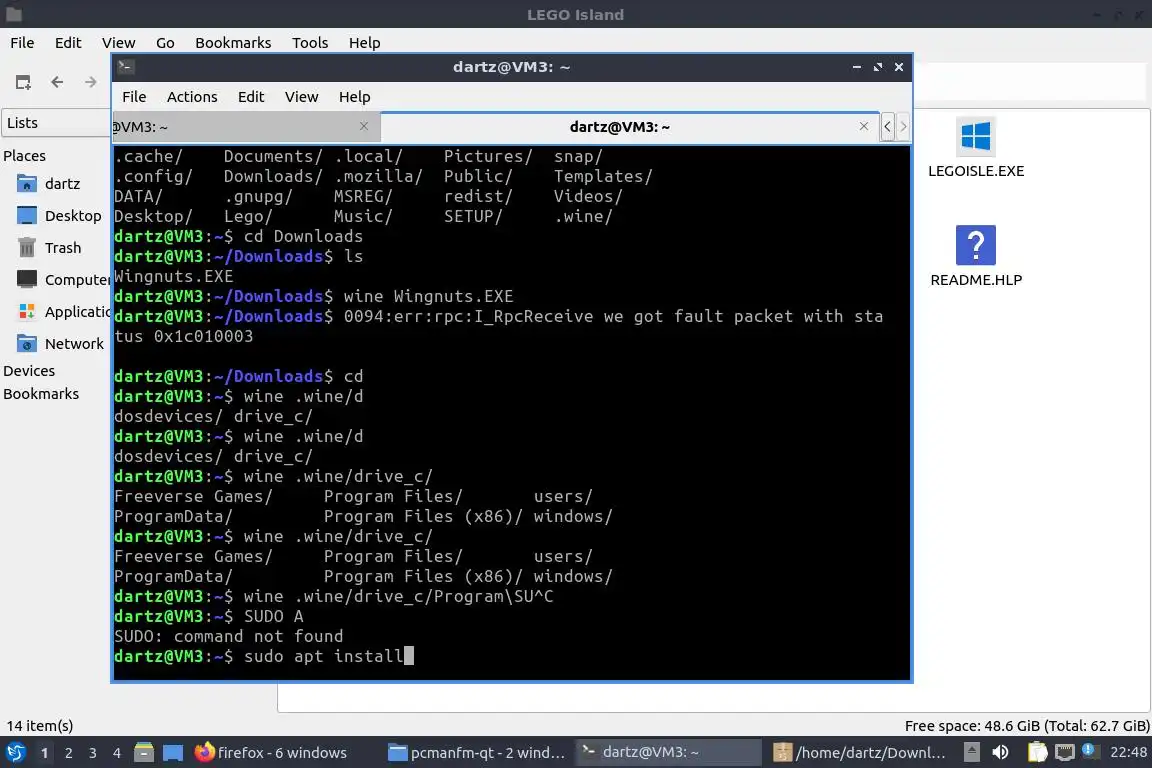1152x768 pixels.
Task: Move terminal tabs left with the arrow button
Action: [x=888, y=126]
